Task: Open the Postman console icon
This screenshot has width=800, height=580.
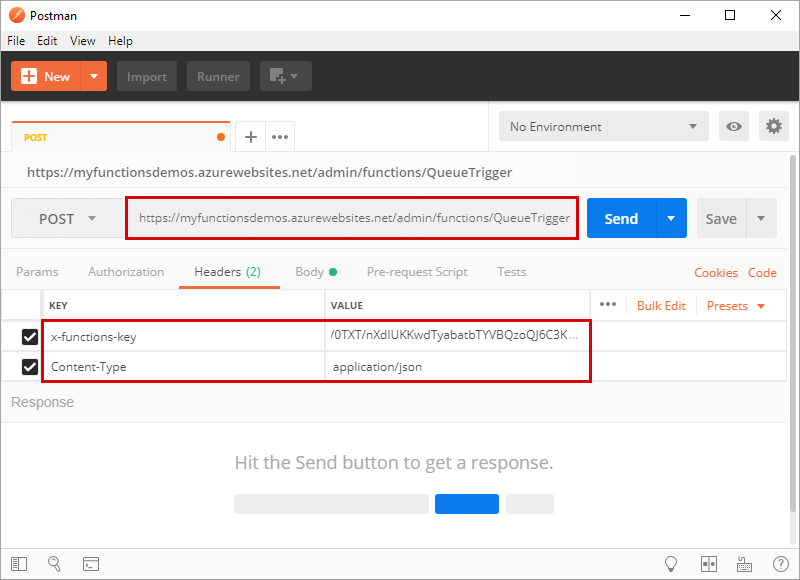Action: coord(91,564)
